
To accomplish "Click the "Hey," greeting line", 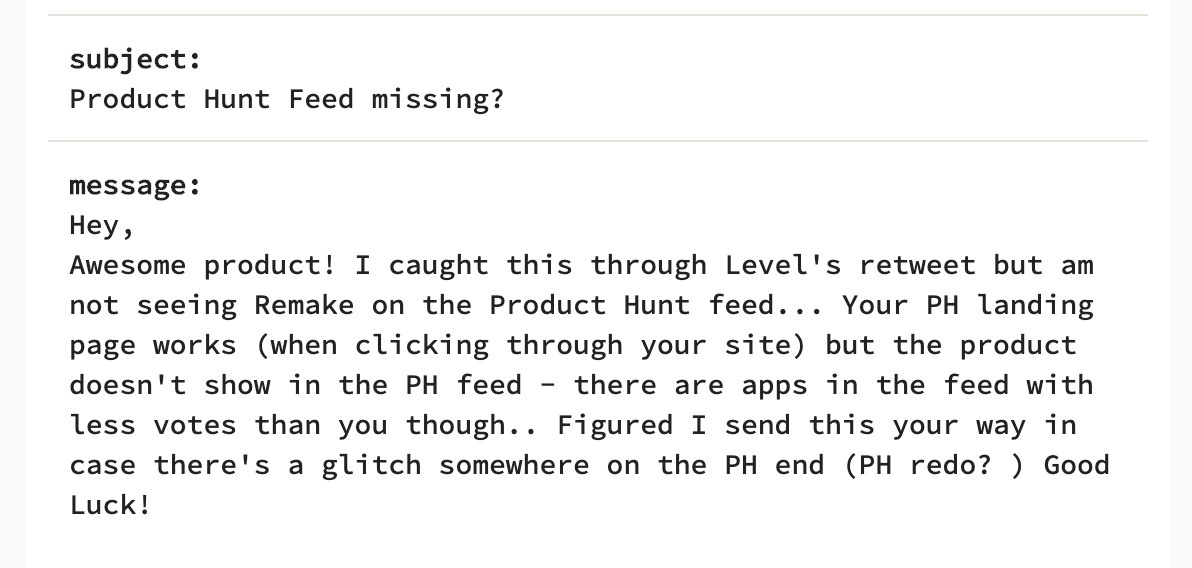I will [101, 225].
